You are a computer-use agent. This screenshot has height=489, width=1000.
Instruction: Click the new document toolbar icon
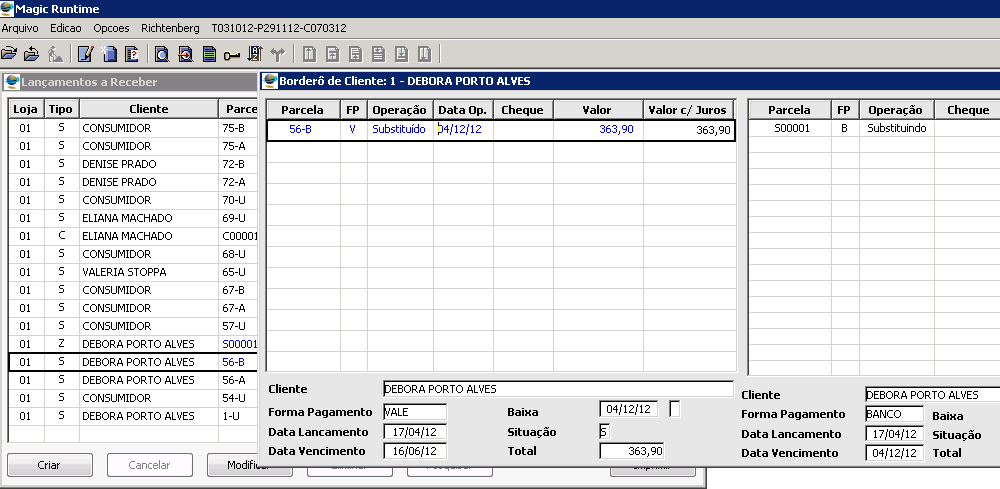[x=109, y=53]
